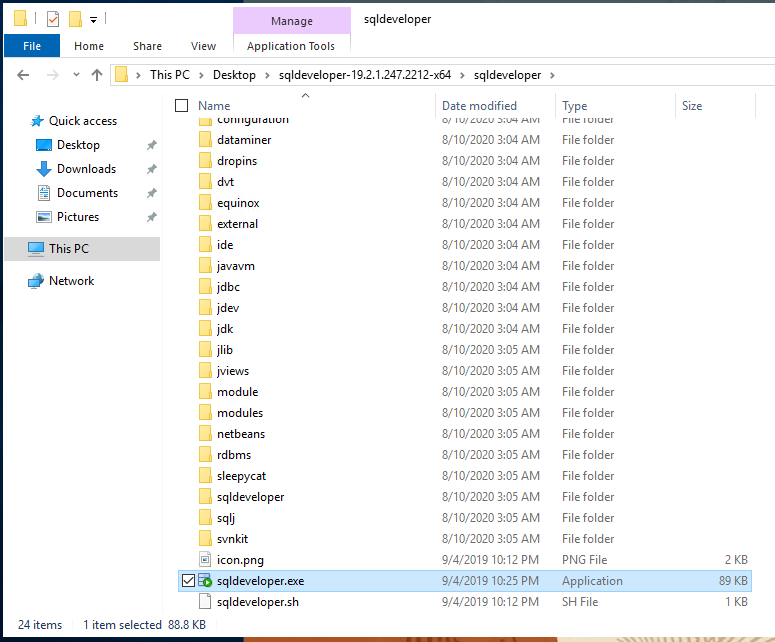Switch to the Home ribbon tab
775x642 pixels.
(89, 46)
